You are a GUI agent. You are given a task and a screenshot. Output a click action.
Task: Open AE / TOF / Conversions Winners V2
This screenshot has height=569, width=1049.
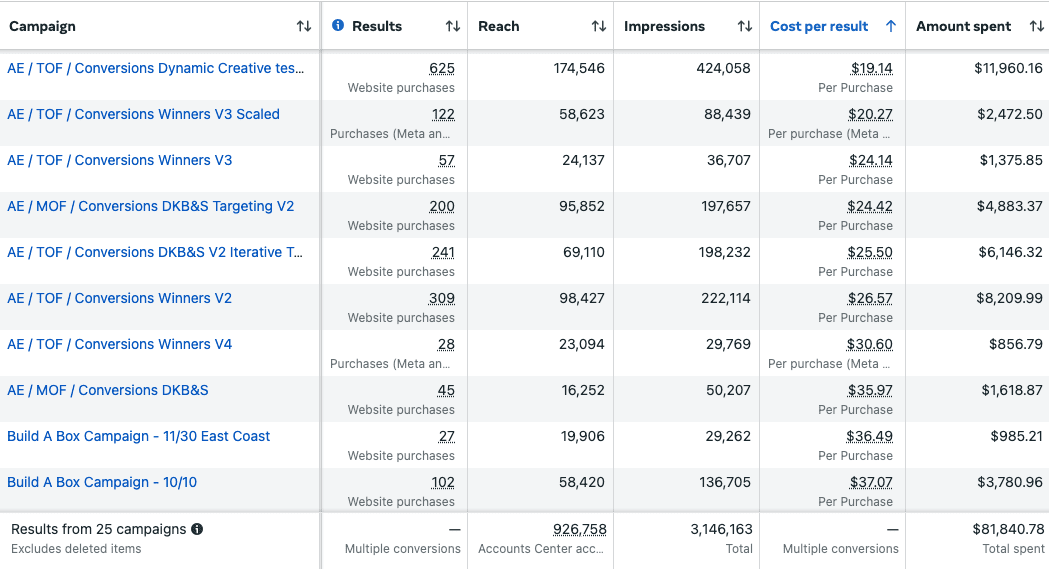(120, 298)
